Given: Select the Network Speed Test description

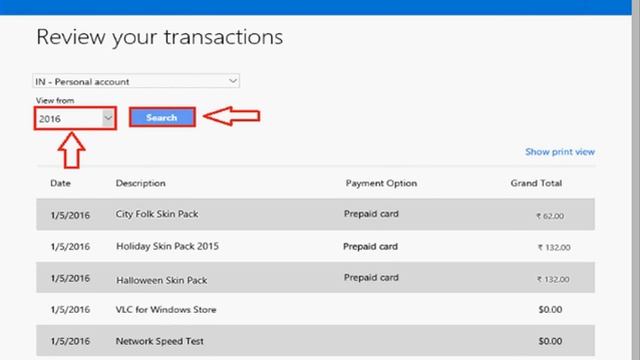Looking at the screenshot, I should pyautogui.click(x=160, y=341).
